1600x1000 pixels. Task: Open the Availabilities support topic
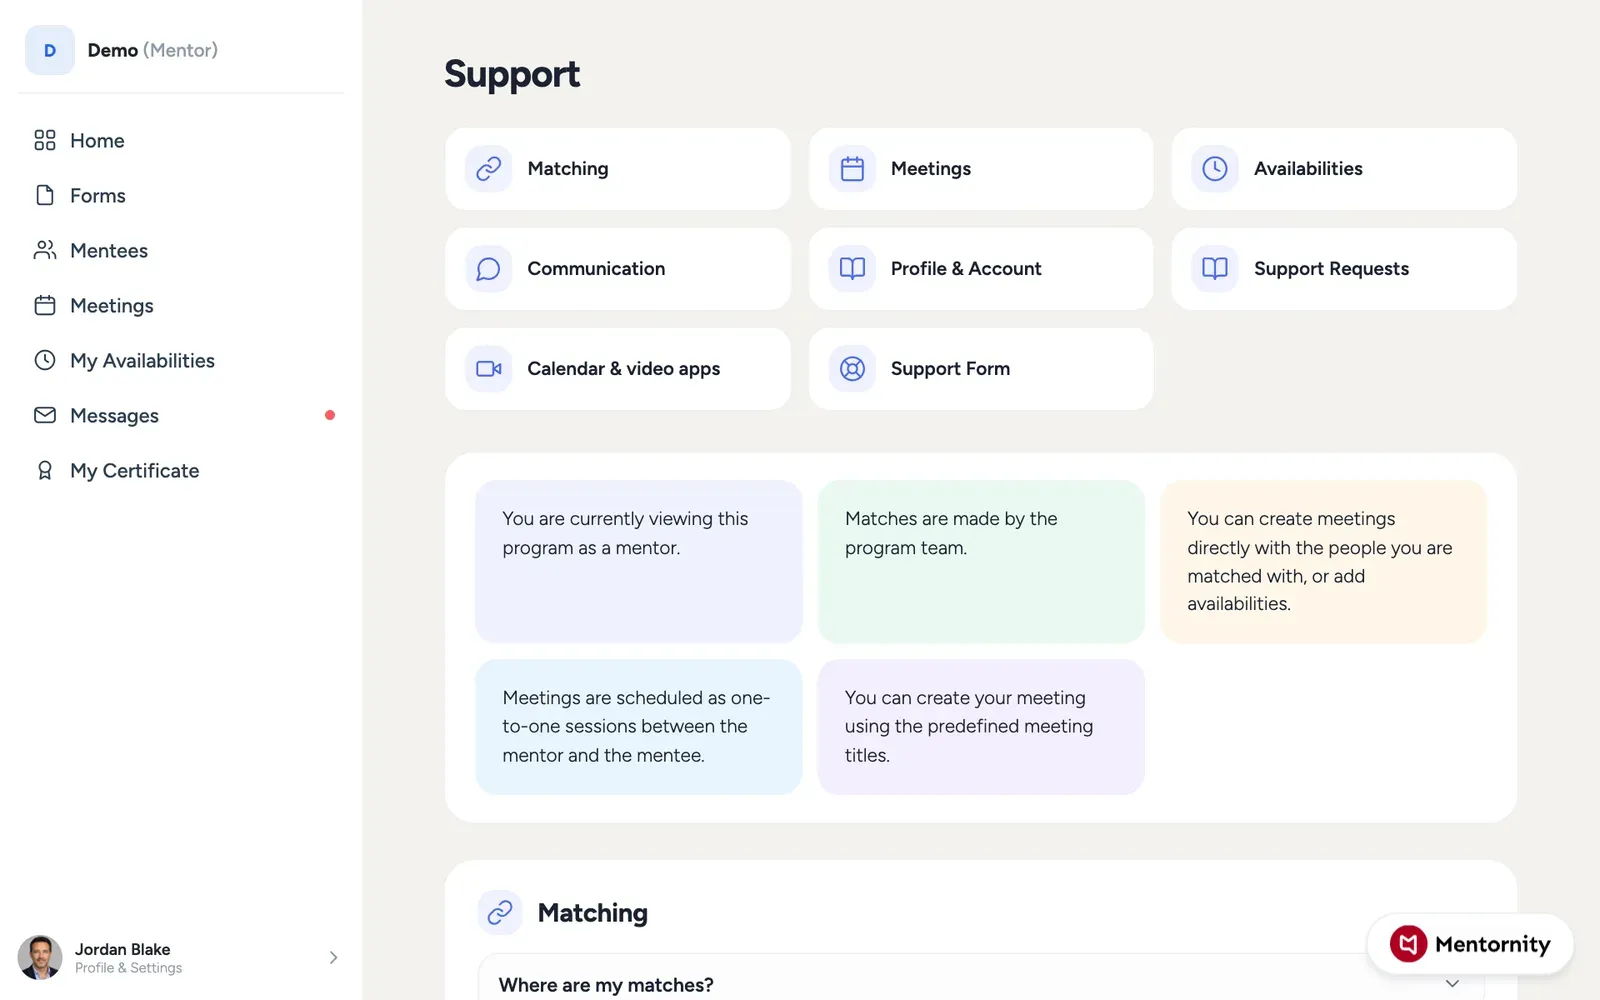pyautogui.click(x=1344, y=169)
